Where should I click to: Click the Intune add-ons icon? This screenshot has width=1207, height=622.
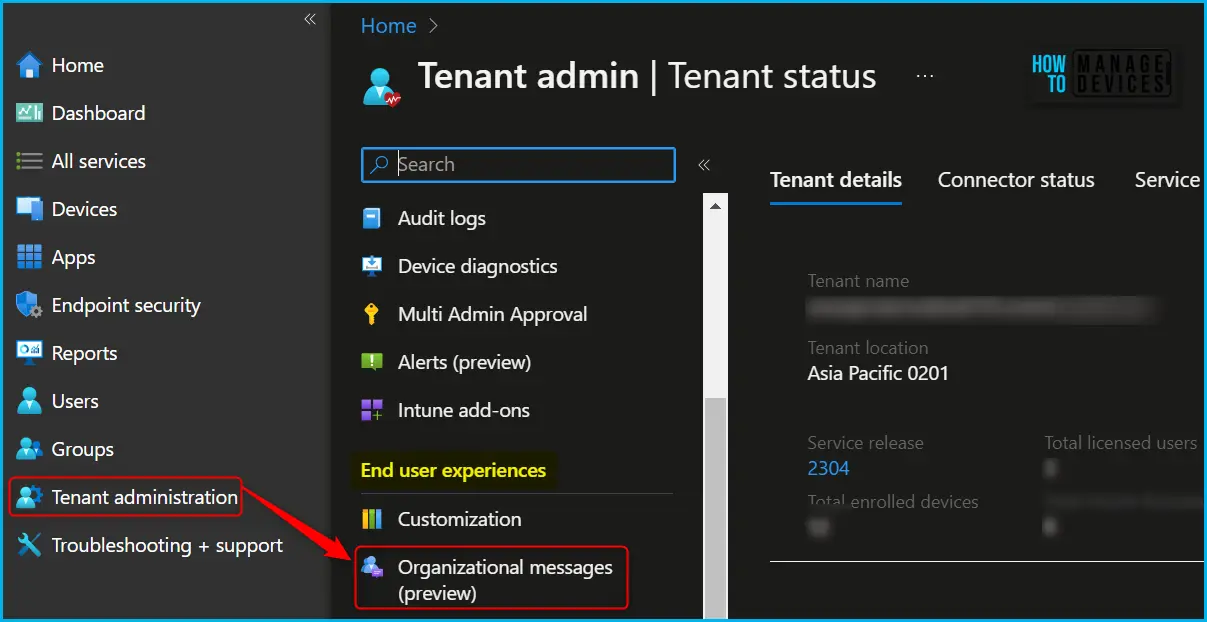[x=372, y=410]
